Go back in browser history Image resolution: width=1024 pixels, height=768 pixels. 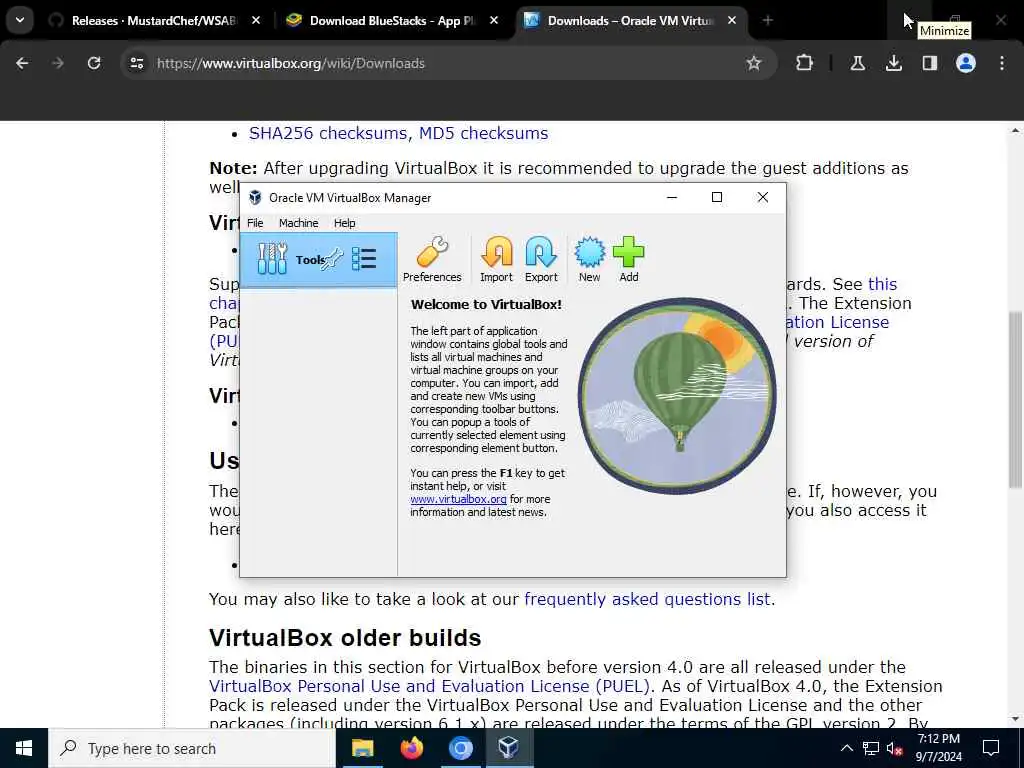(x=22, y=63)
